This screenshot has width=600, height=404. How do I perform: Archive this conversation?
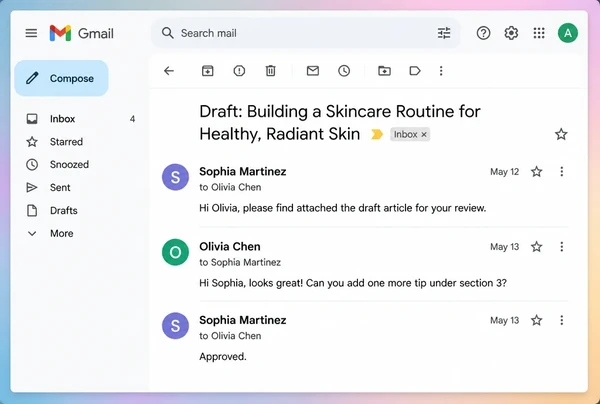coord(207,71)
